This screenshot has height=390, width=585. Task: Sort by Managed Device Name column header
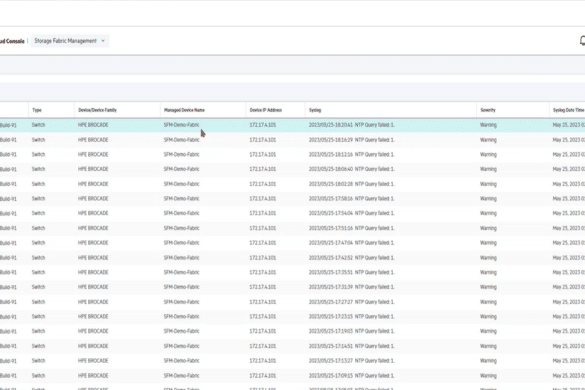pos(184,110)
